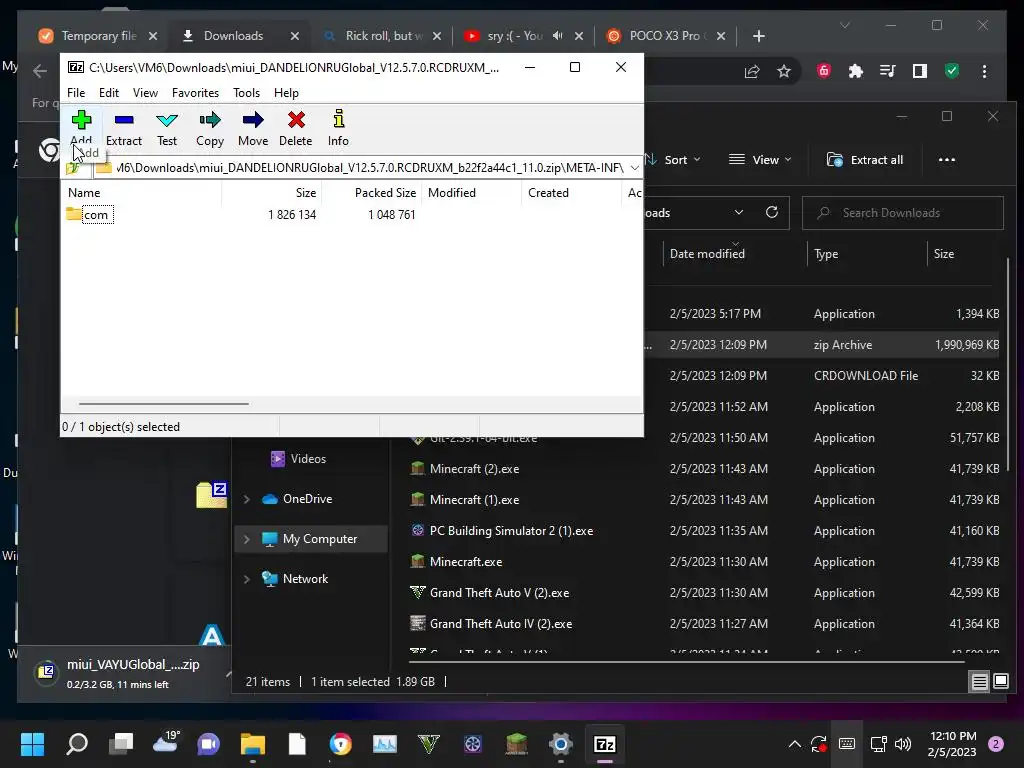The image size is (1024, 768).
Task: Bookmark this page with star icon
Action: [x=784, y=71]
